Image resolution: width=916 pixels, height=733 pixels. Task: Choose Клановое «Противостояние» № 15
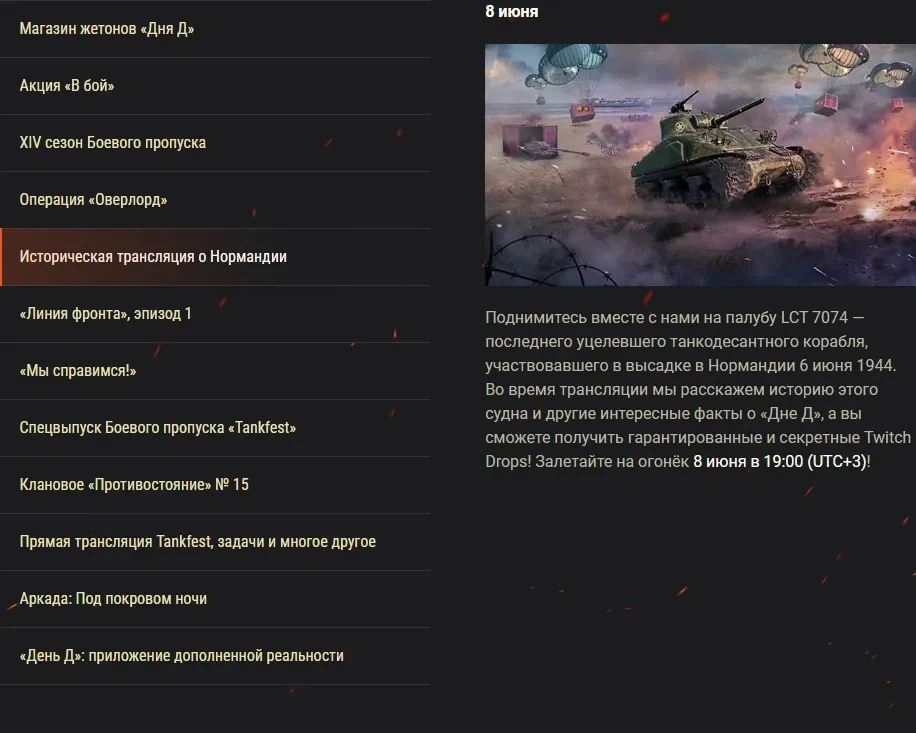coord(215,485)
